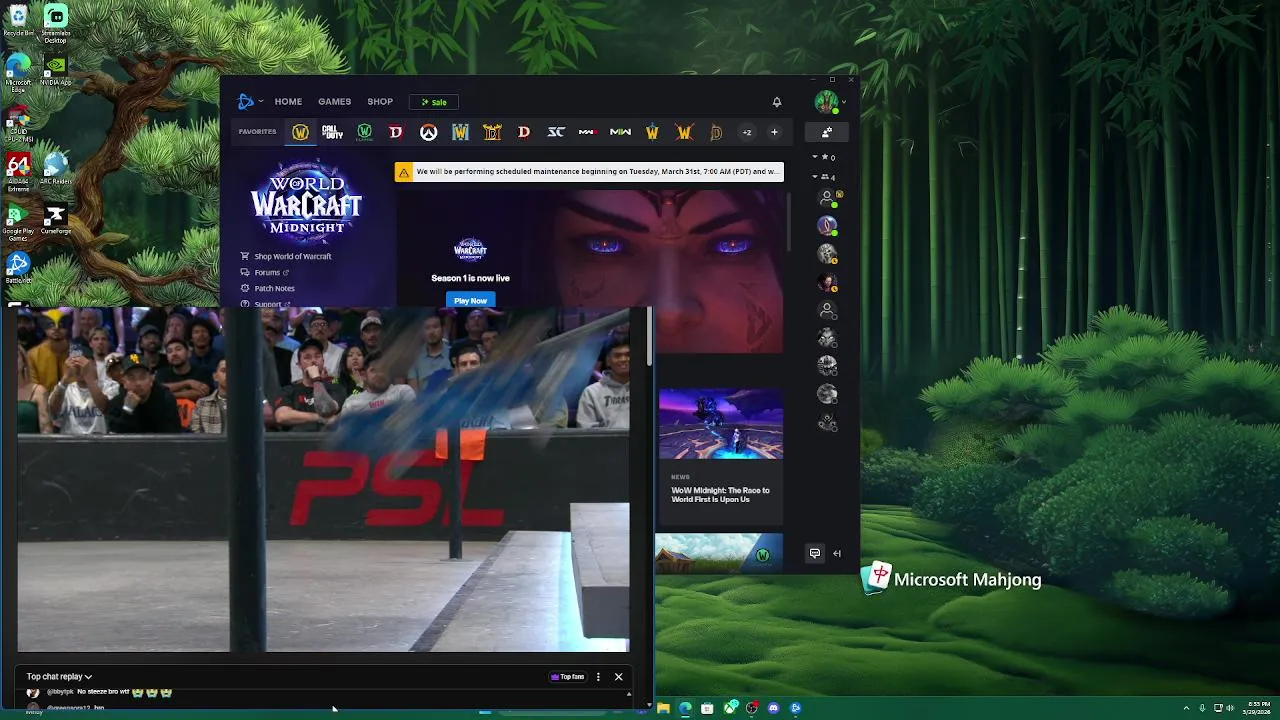
Task: Launch Streamlabs Desktop from the desktop
Action: point(56,24)
